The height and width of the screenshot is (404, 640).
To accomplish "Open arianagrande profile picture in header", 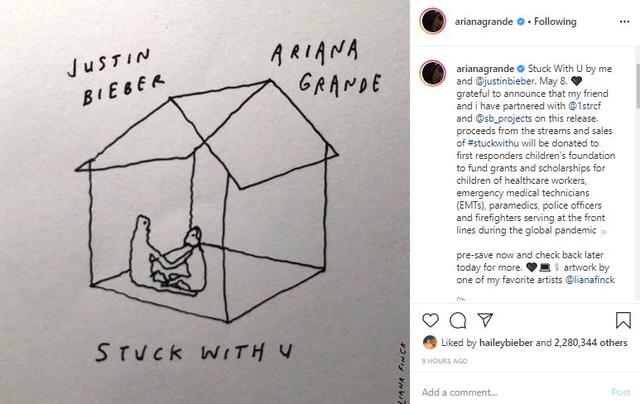I will click(x=433, y=21).
